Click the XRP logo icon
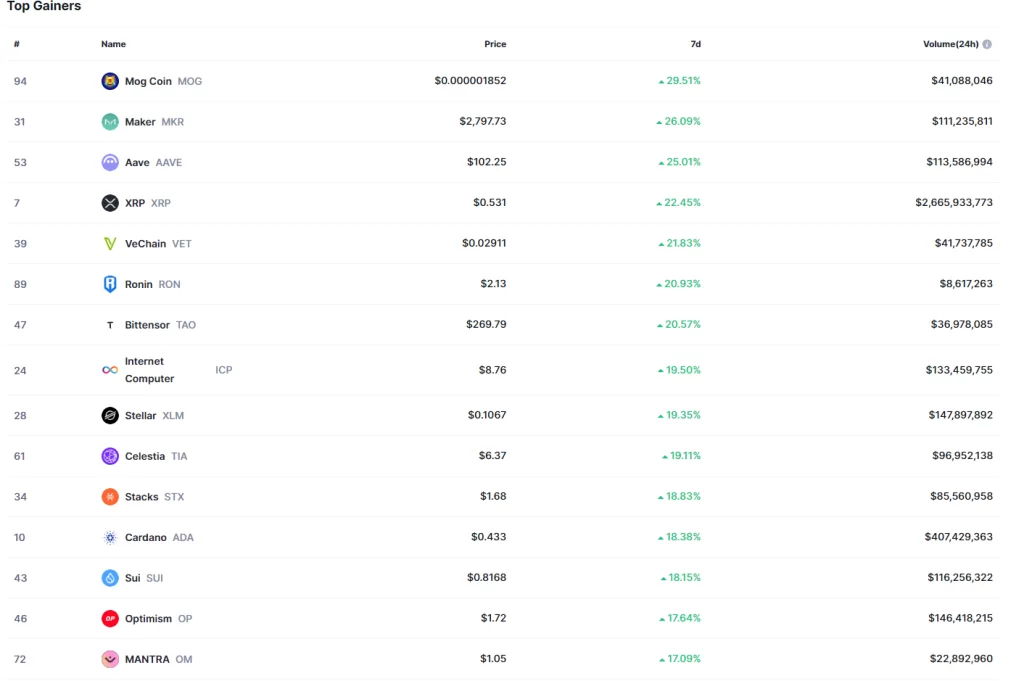Image resolution: width=1024 pixels, height=681 pixels. coord(110,203)
